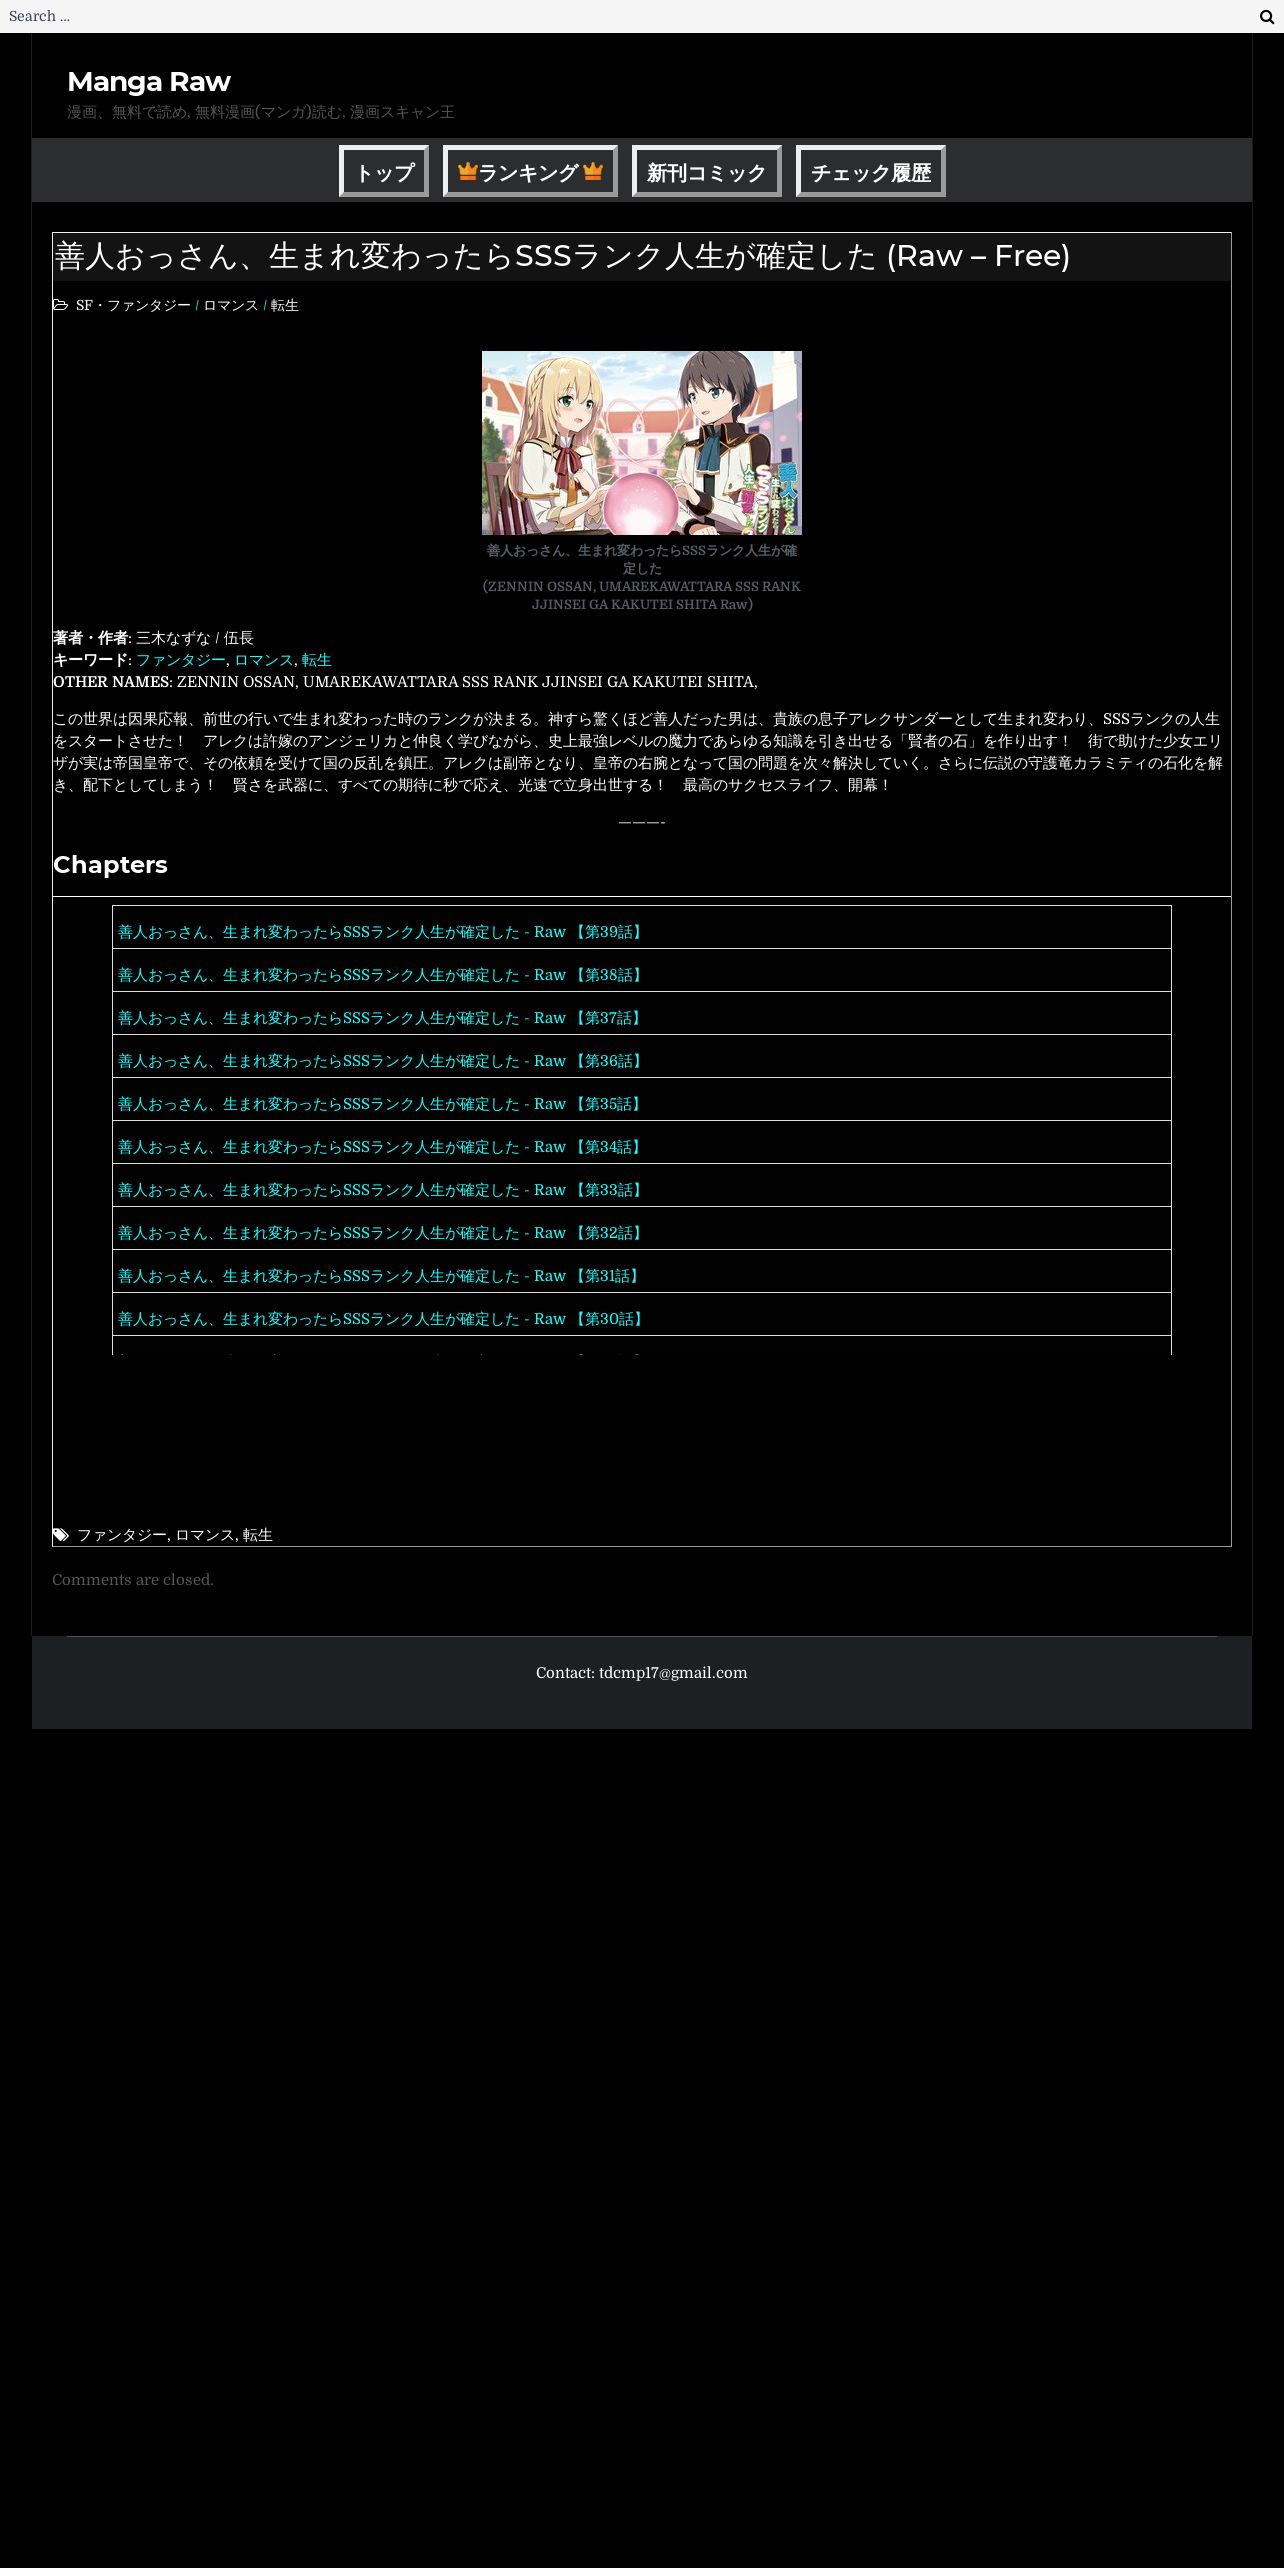
Task: Open the SF・ファンタジー category link
Action: [x=133, y=305]
